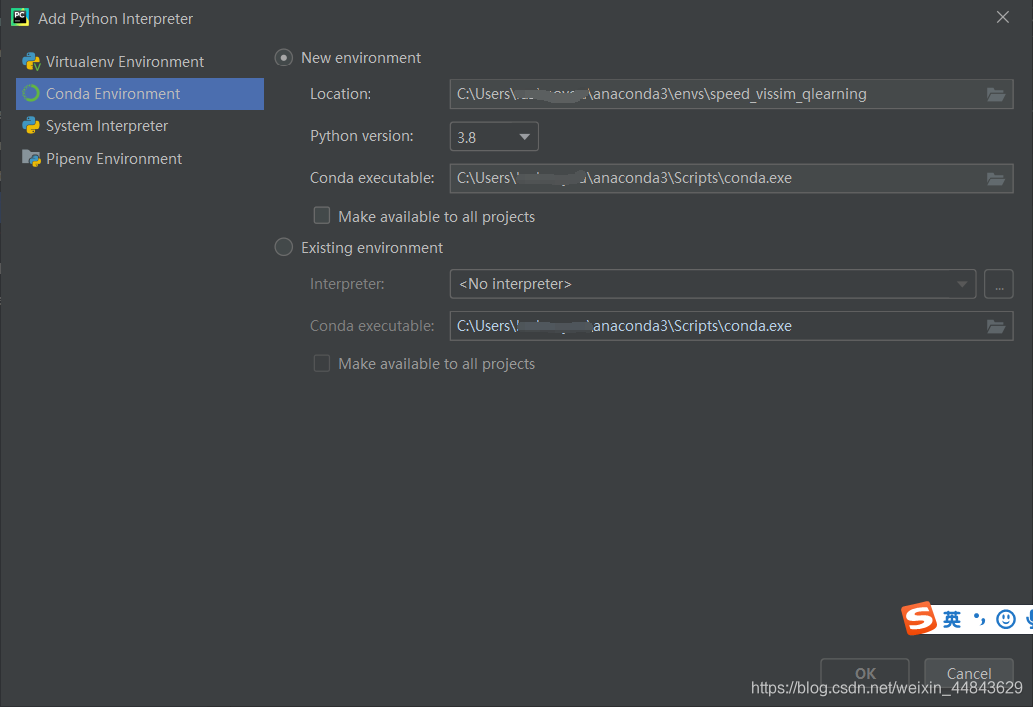Click the PyCharm logo in the title bar

coord(19,17)
